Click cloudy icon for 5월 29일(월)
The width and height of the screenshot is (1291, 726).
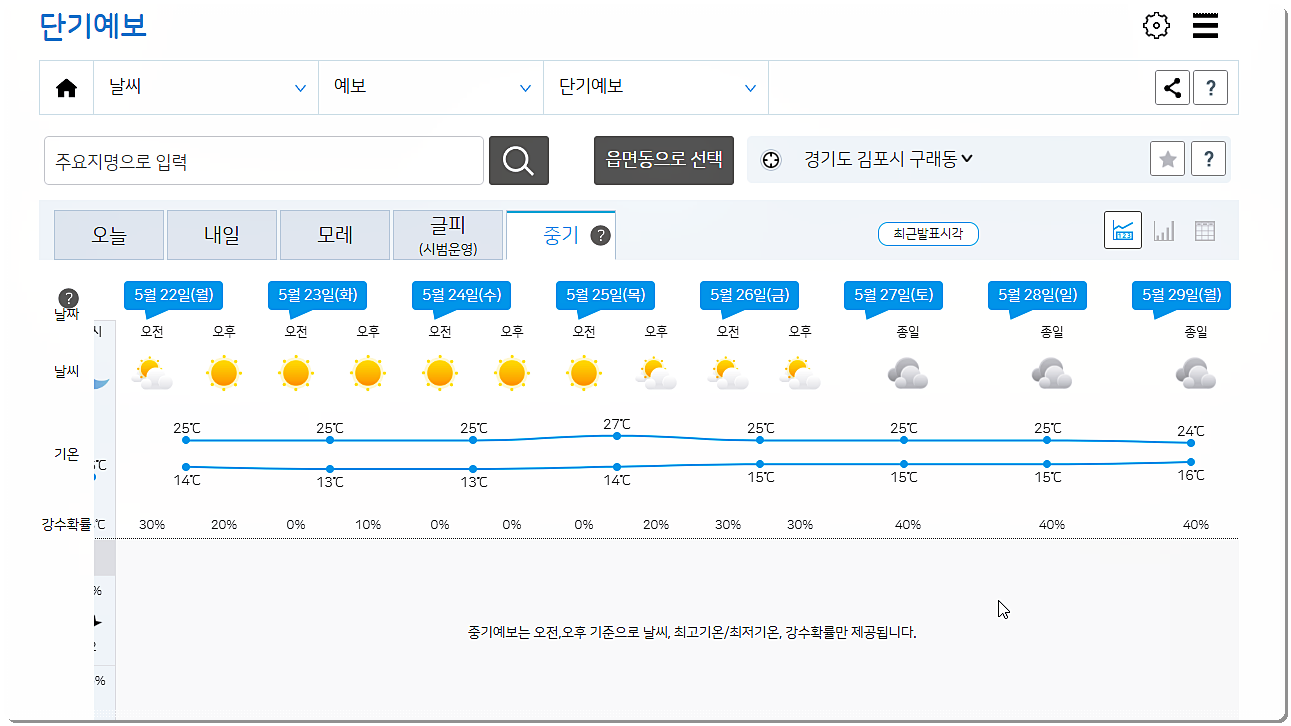(x=1196, y=374)
